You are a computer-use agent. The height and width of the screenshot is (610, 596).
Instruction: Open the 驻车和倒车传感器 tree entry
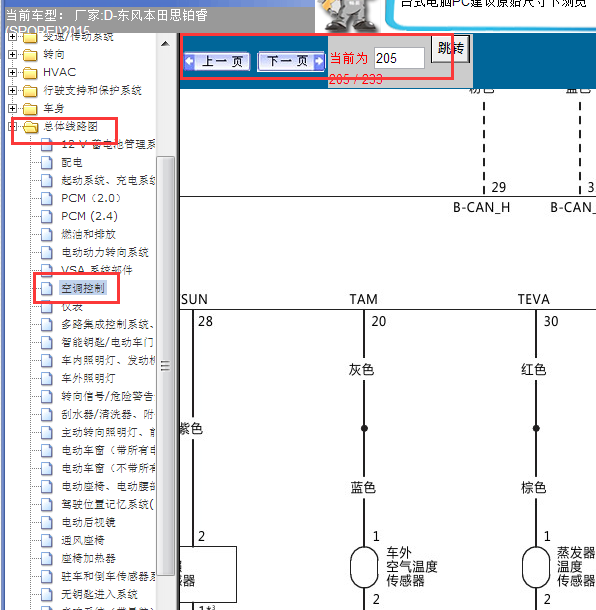[108, 576]
